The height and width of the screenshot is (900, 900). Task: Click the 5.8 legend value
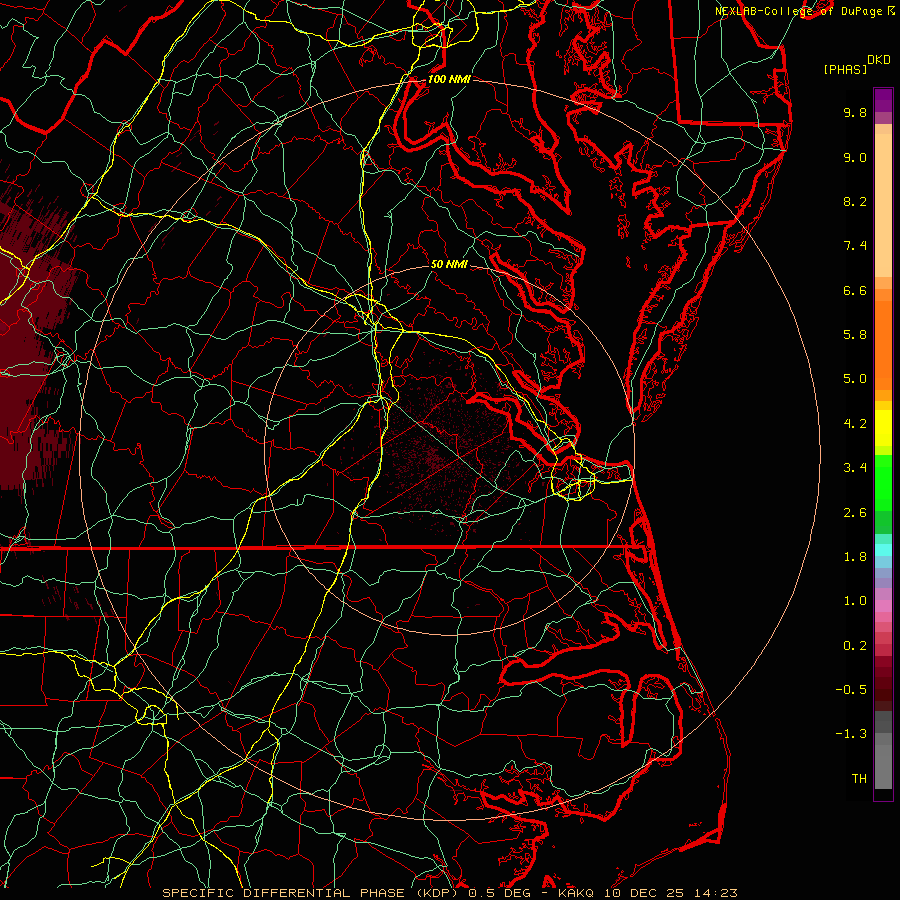pos(855,335)
